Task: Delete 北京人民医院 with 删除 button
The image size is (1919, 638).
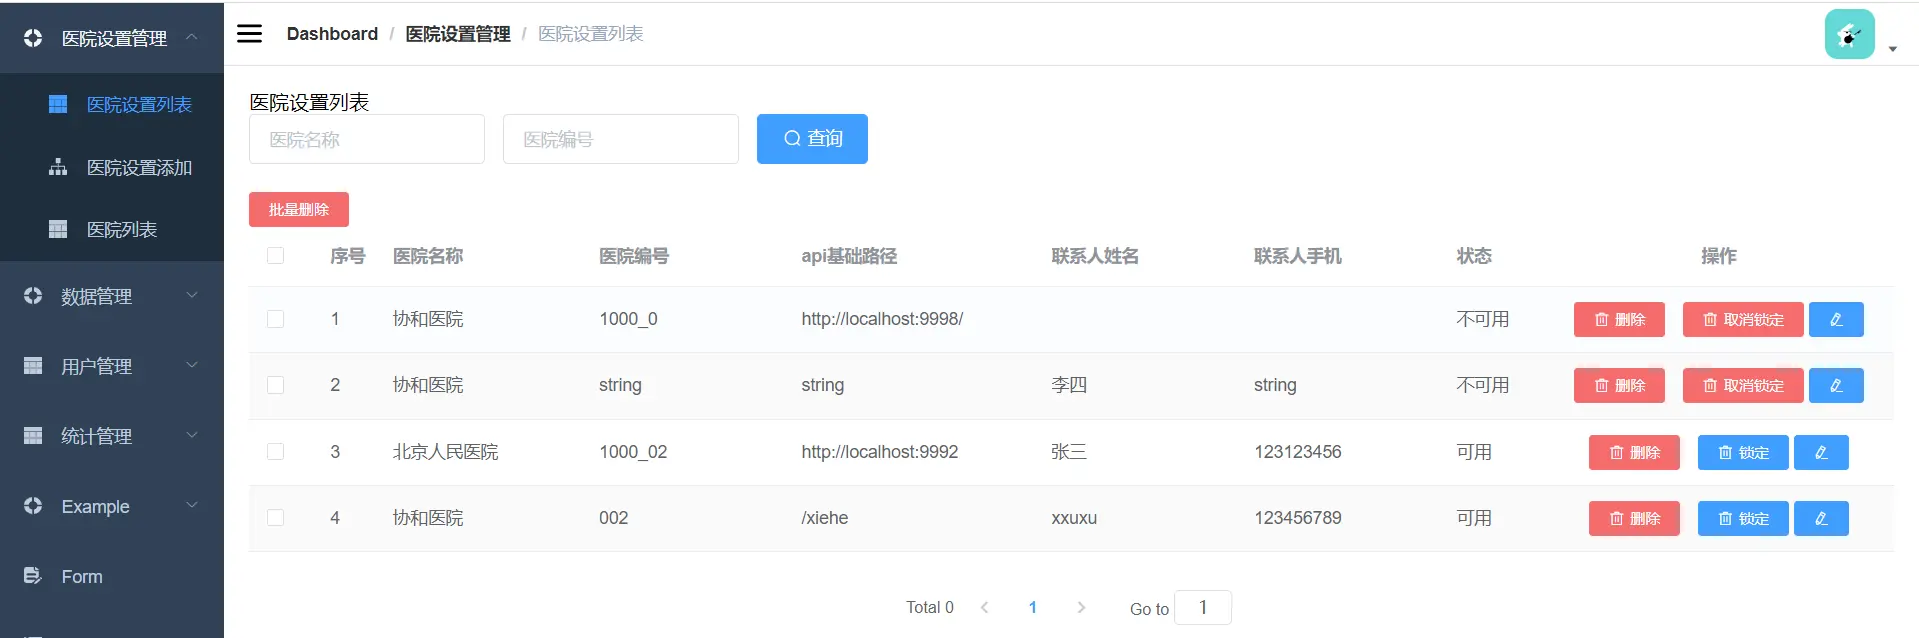Action: (x=1634, y=452)
